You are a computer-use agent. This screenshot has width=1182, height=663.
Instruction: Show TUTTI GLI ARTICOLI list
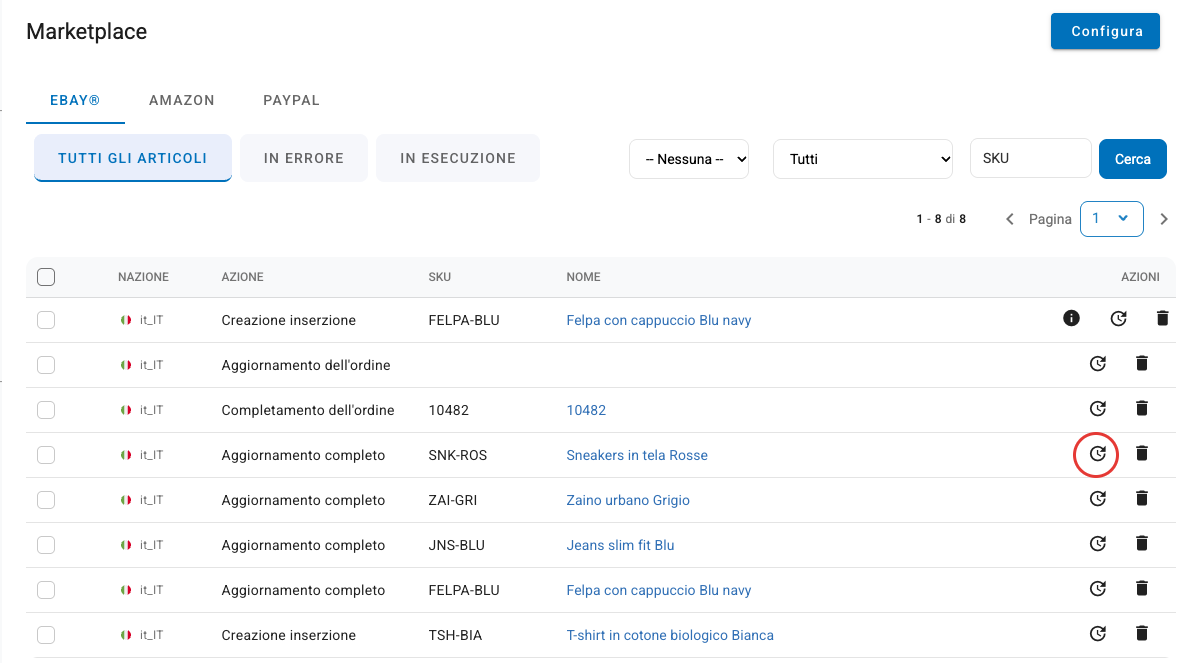[x=133, y=158]
